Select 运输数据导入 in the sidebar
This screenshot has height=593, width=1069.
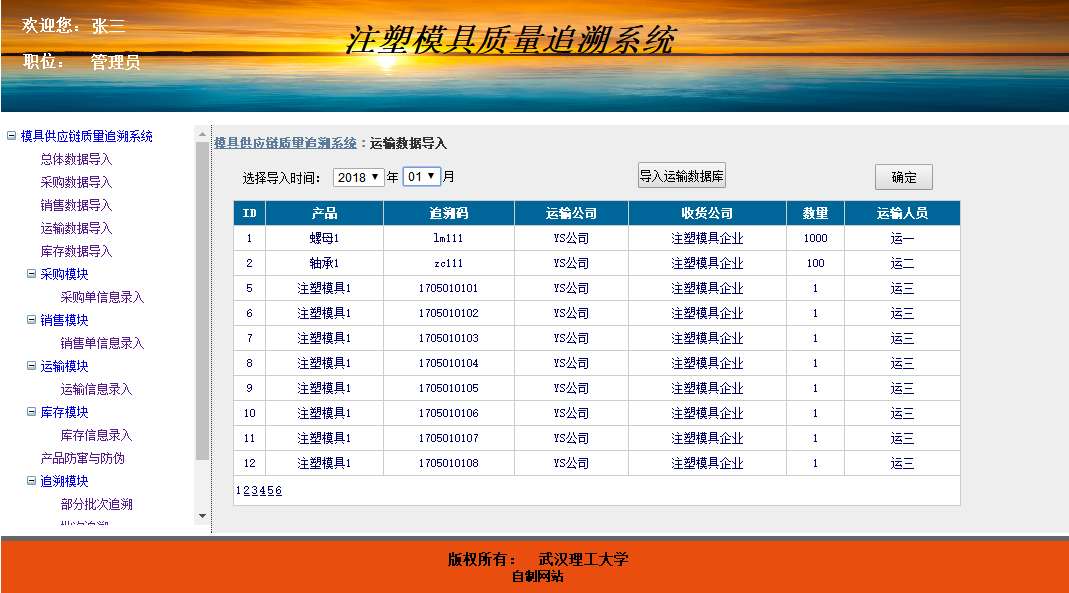click(x=76, y=228)
